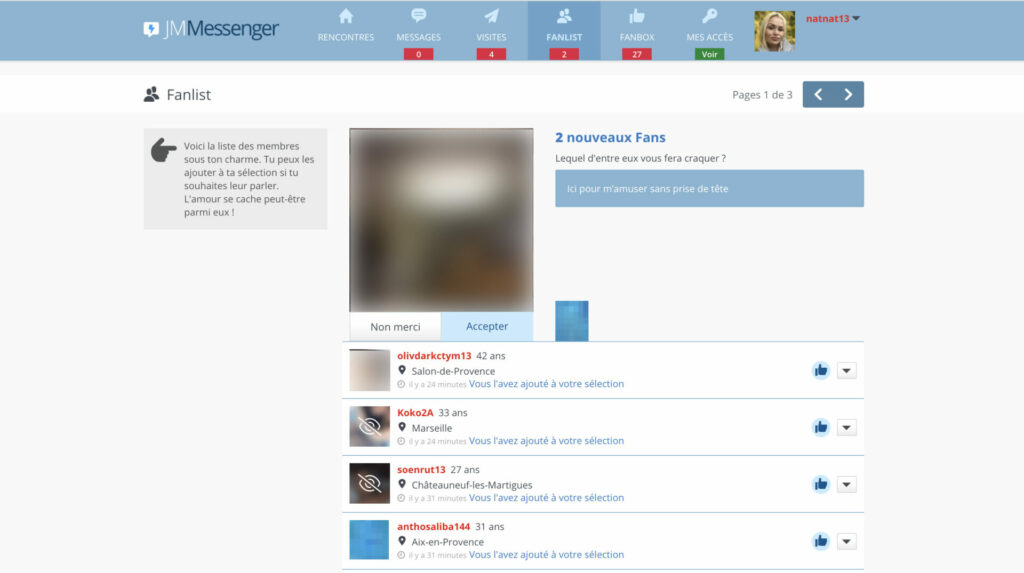Click anthosaliba144 blue avatar

[370, 540]
